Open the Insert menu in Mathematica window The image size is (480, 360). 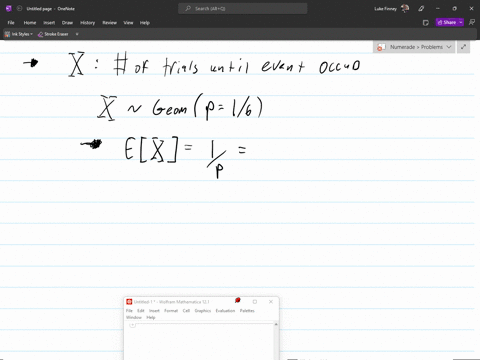coord(154,311)
